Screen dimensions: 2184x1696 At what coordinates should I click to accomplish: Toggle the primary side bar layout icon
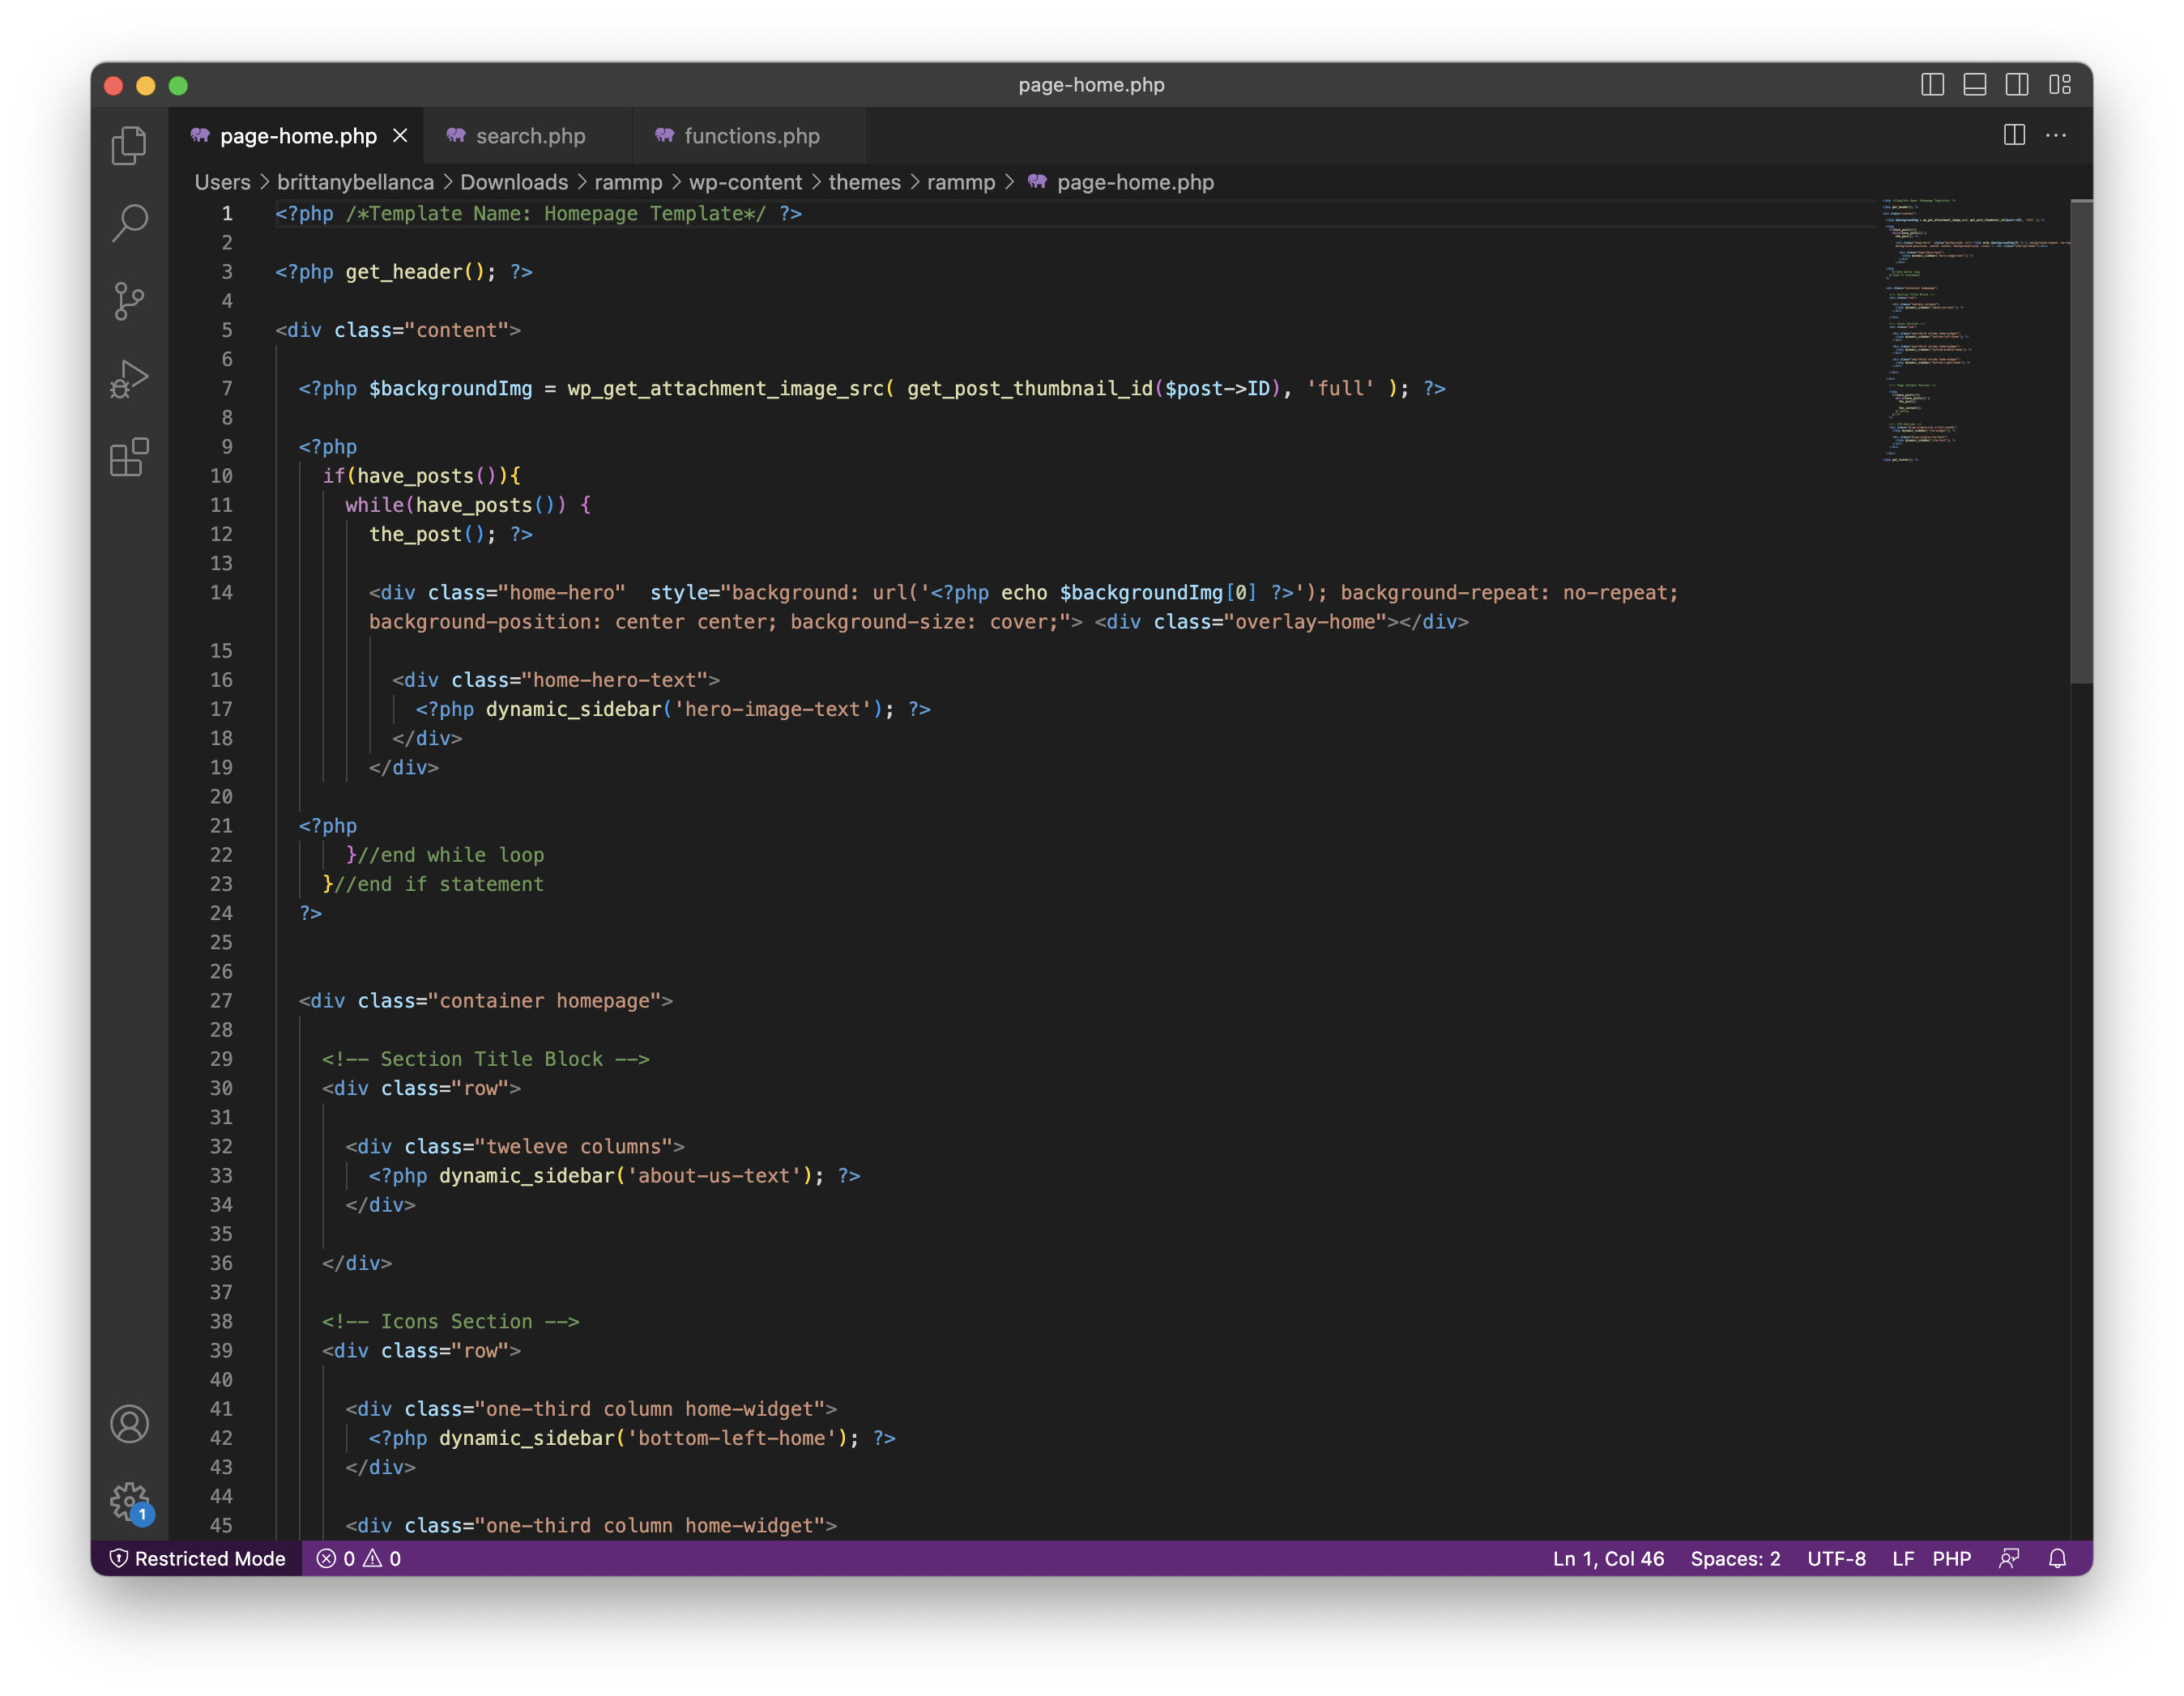point(1932,85)
